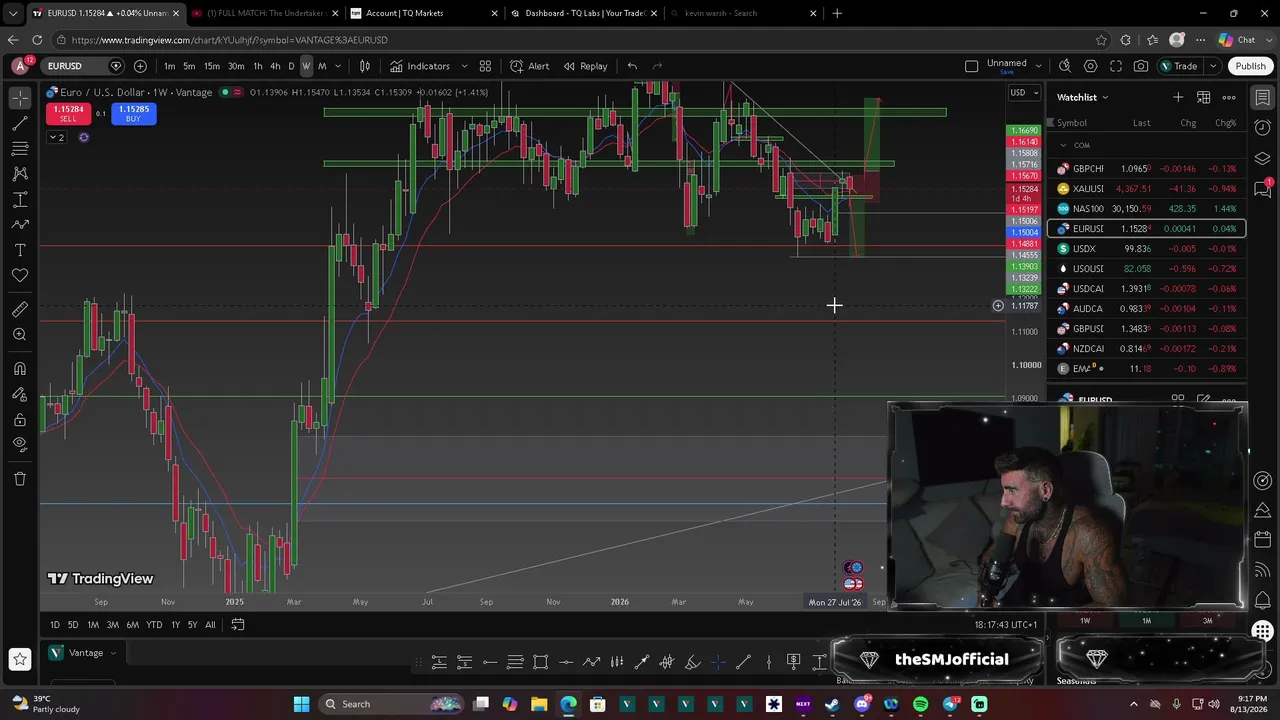The height and width of the screenshot is (720, 1280).
Task: Open quick search magnifier in top toolbar
Action: pos(1065,66)
